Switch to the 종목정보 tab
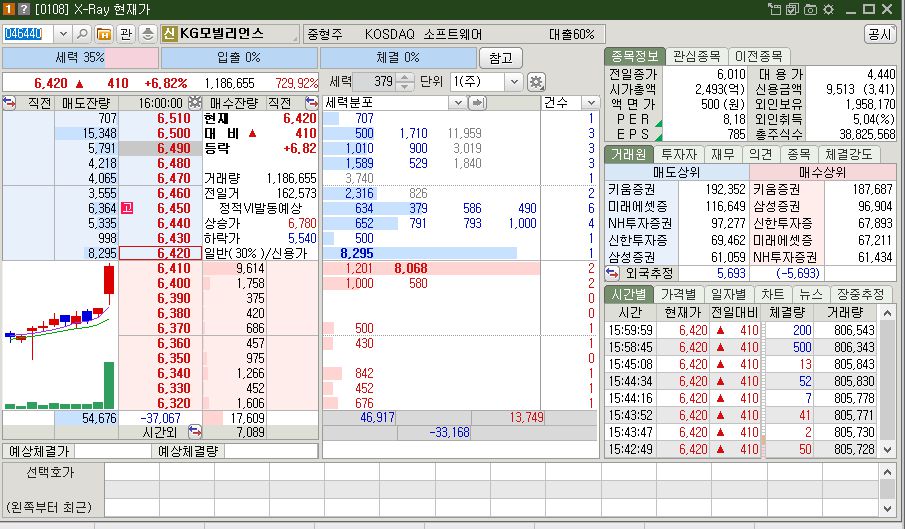This screenshot has height=529, width=905. pyautogui.click(x=634, y=56)
